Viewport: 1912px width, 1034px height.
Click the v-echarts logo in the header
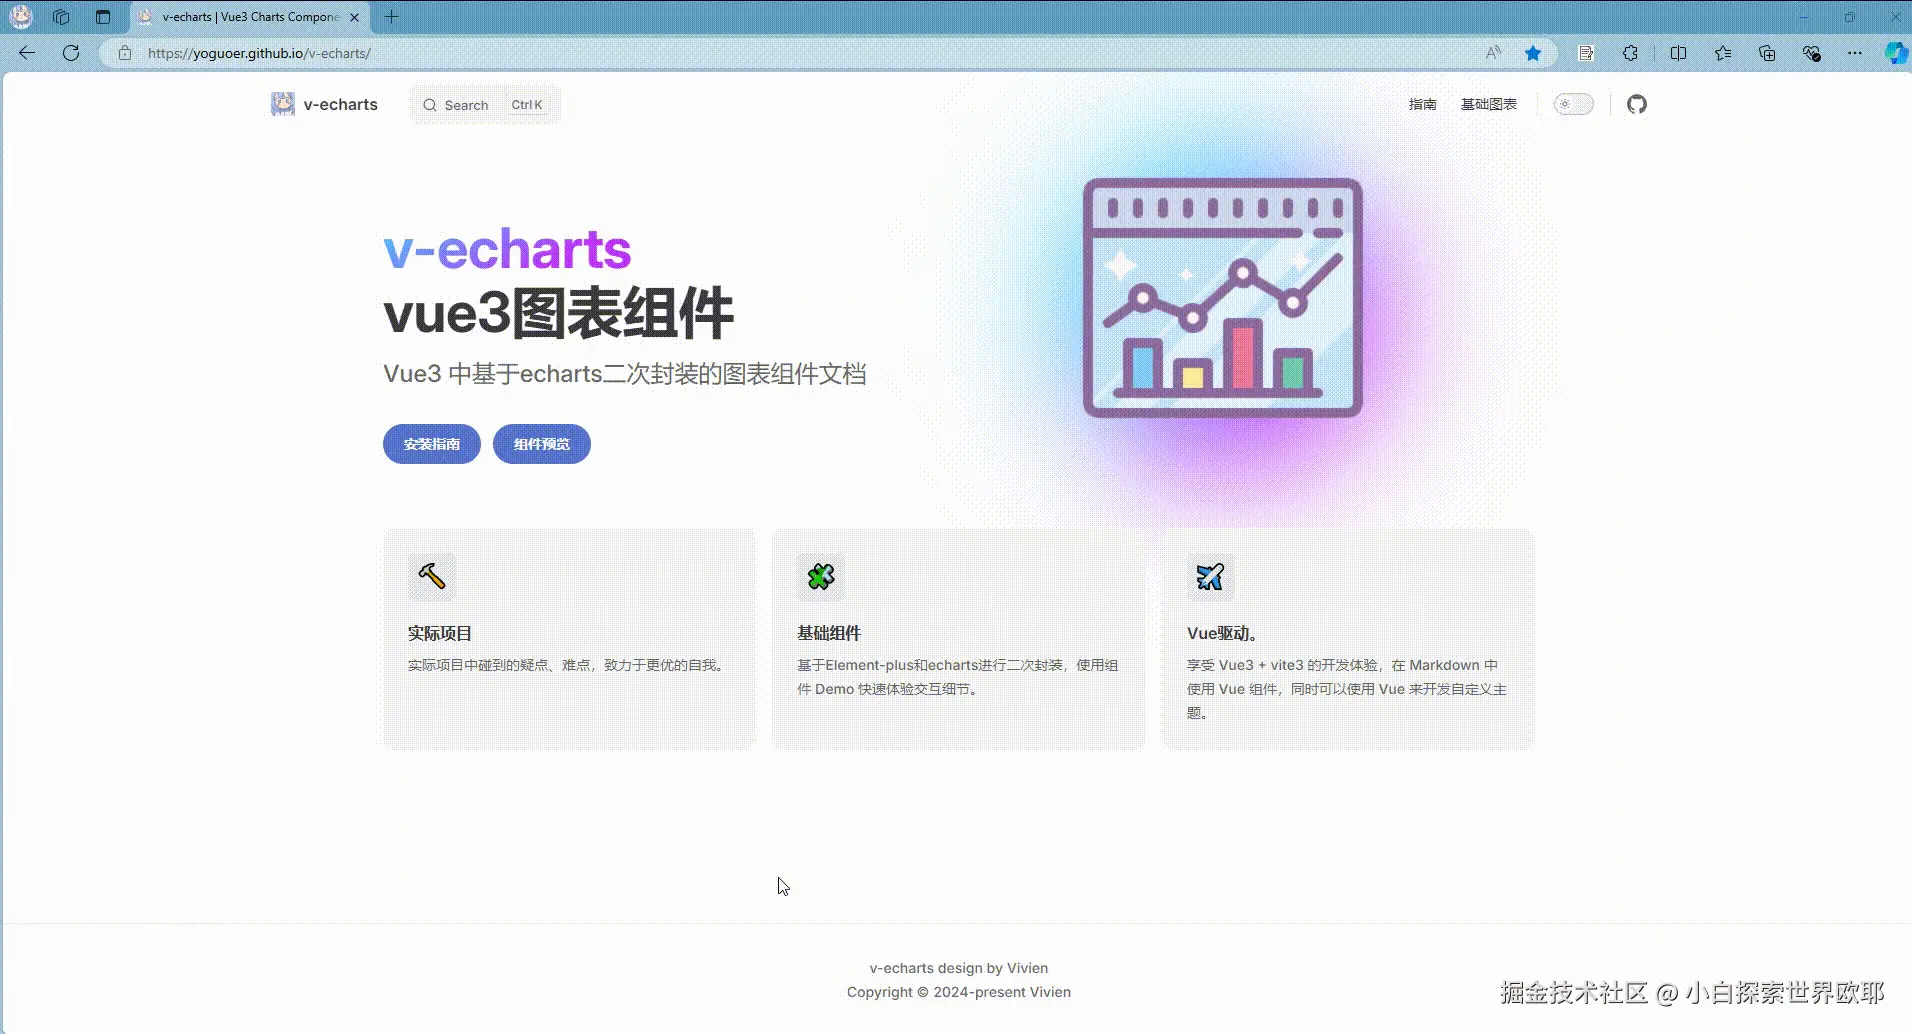click(324, 103)
